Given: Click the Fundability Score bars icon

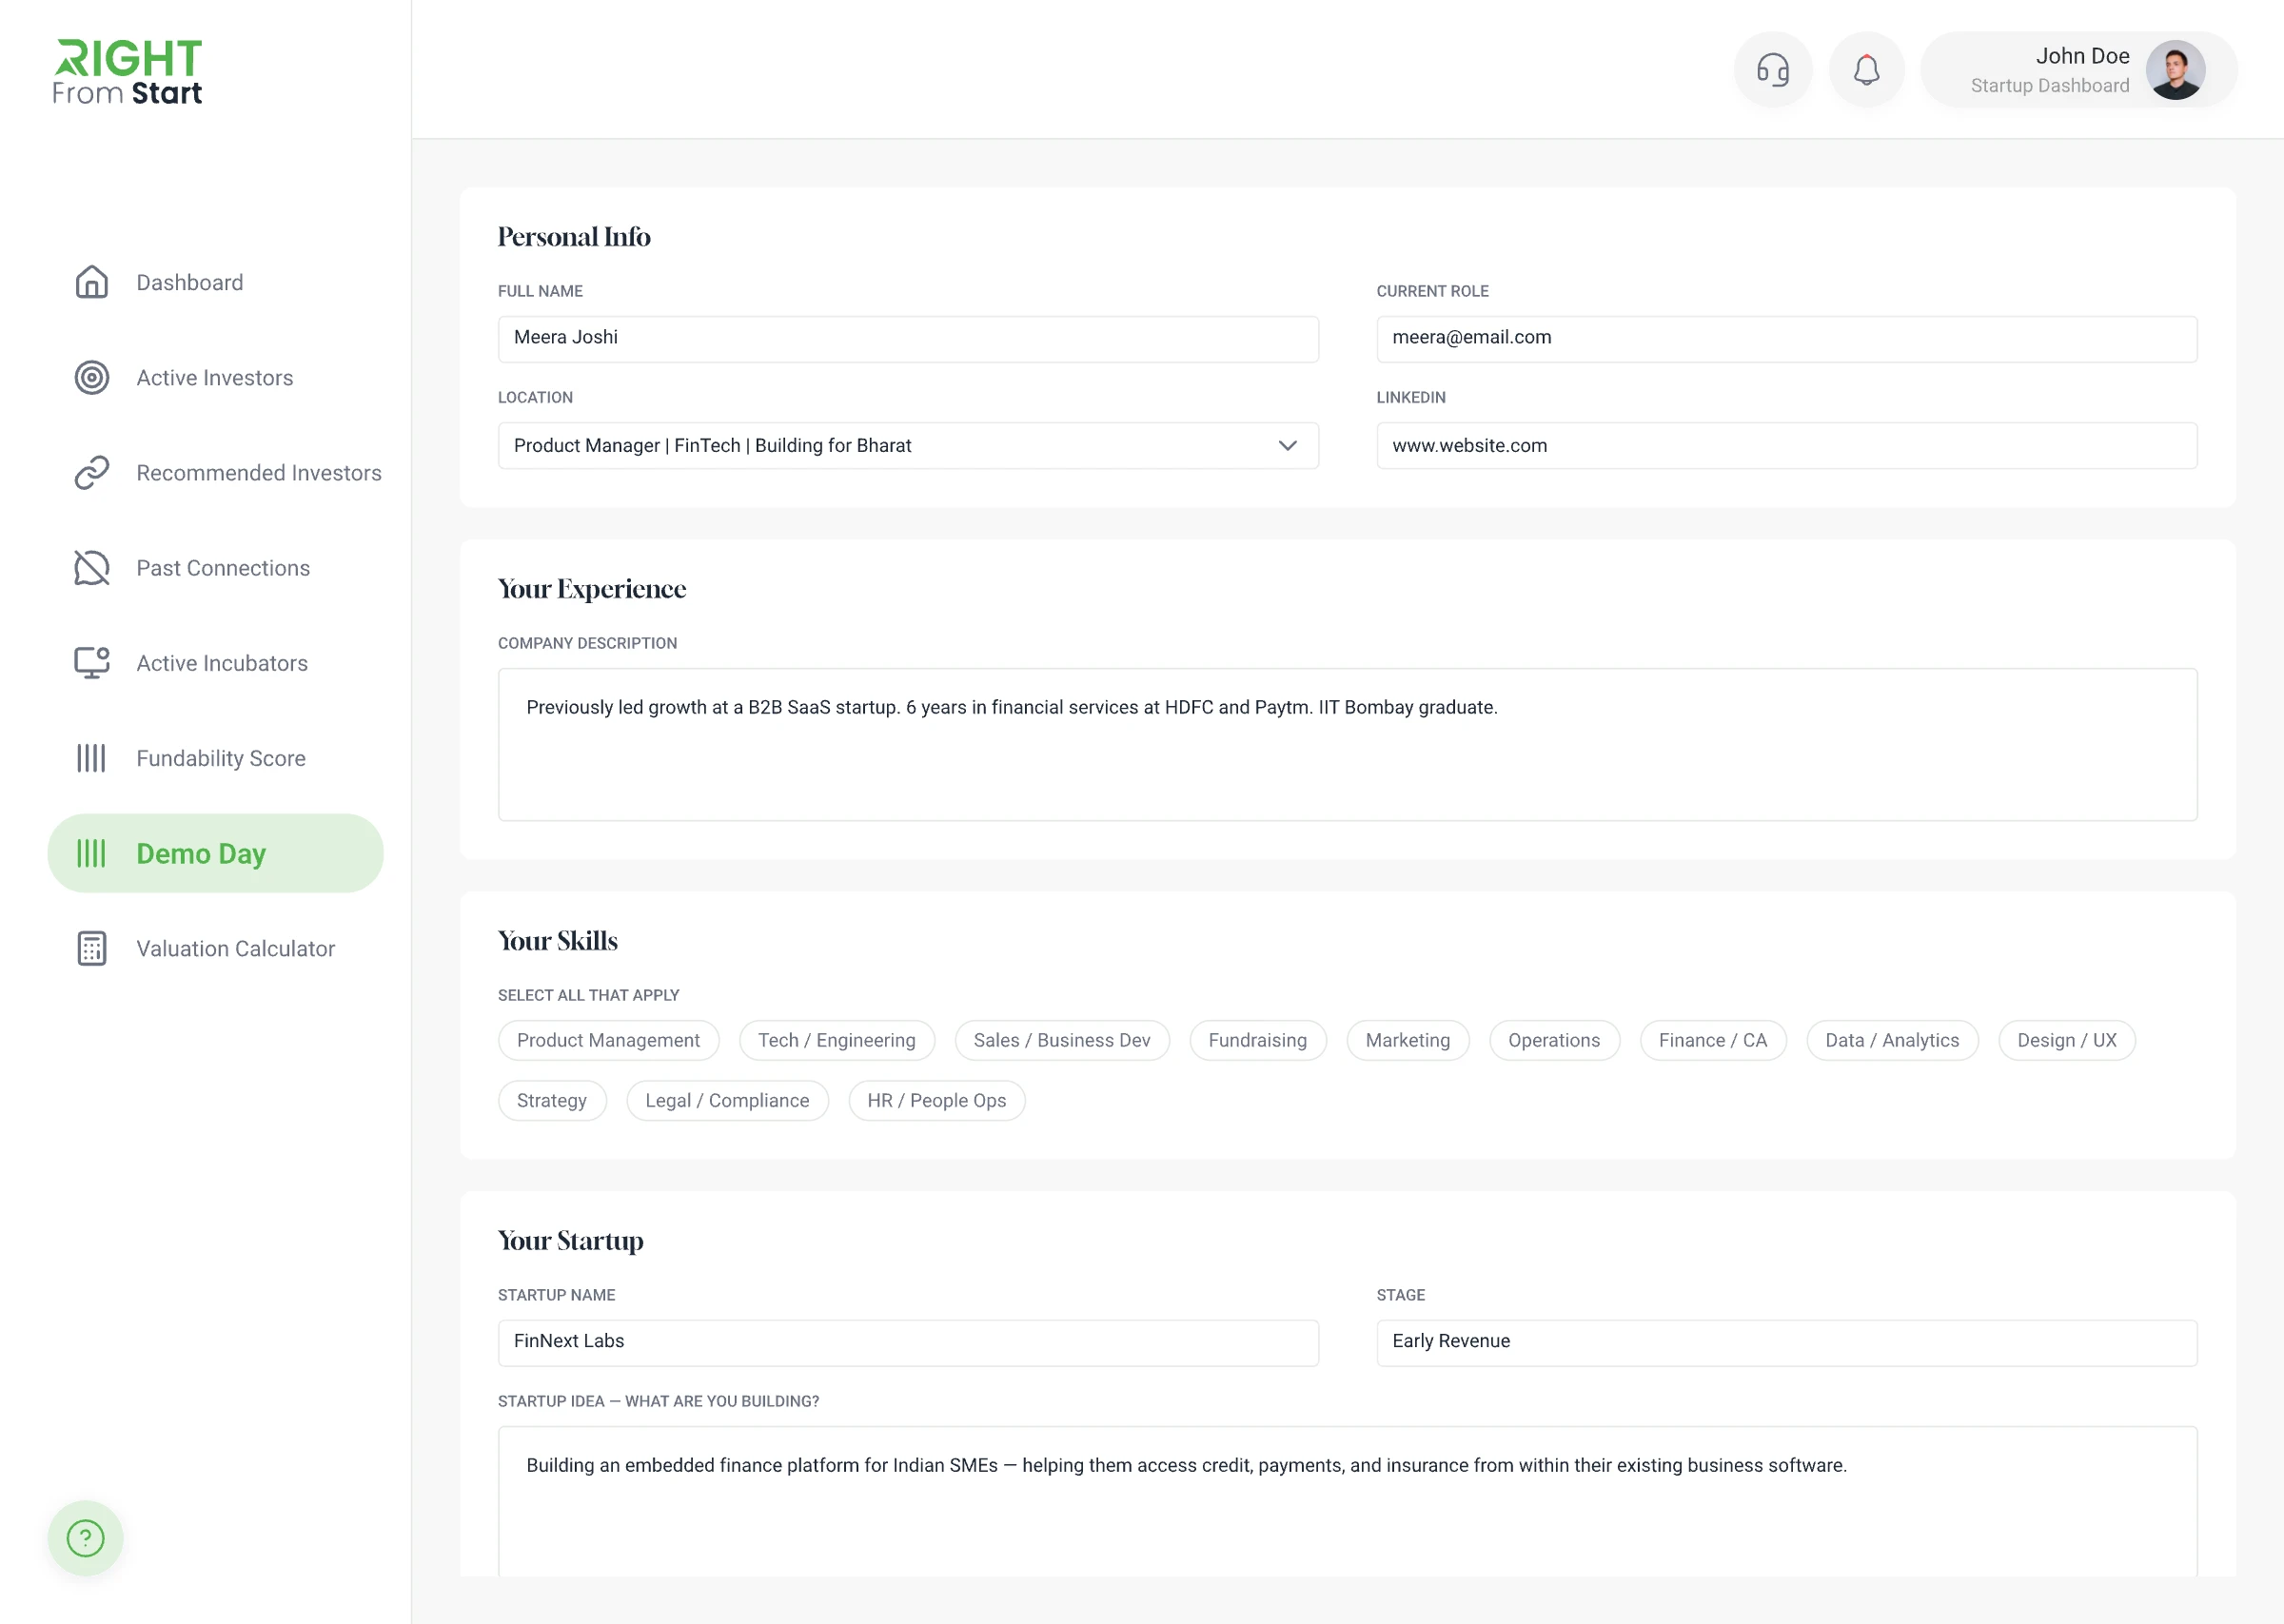Looking at the screenshot, I should (x=92, y=758).
